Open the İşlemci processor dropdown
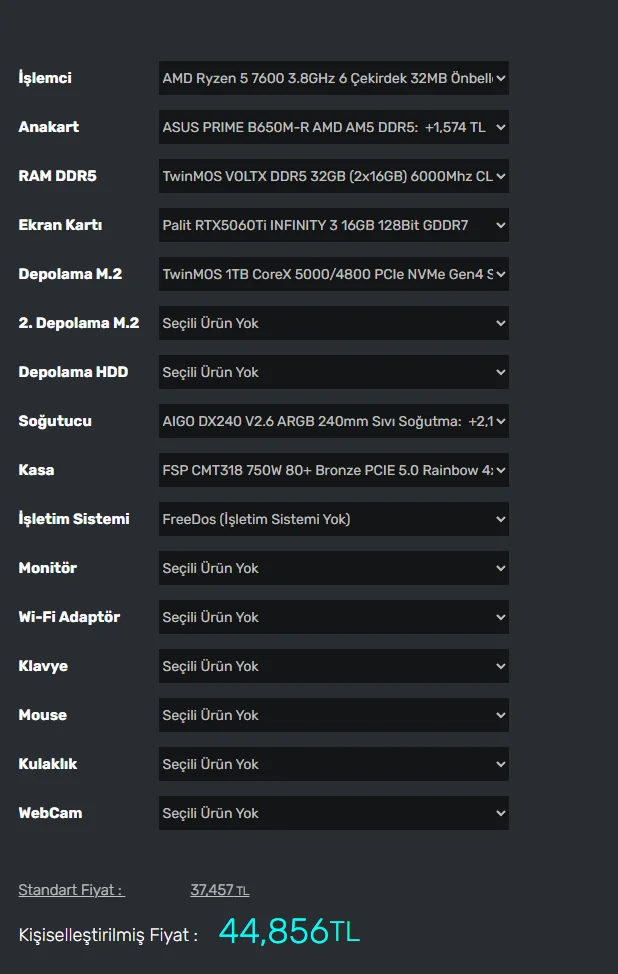Image resolution: width=618 pixels, height=974 pixels. coord(333,78)
